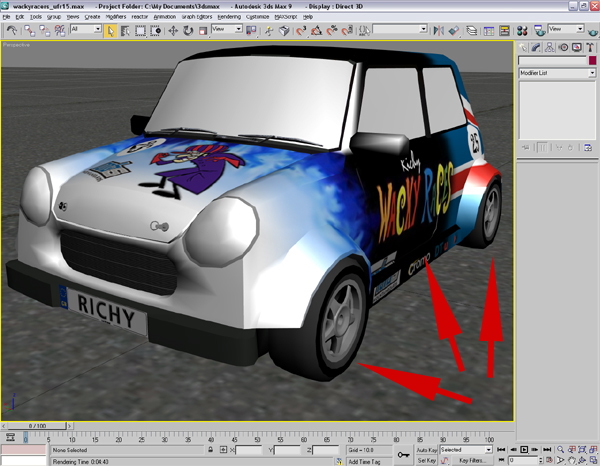Screen dimensions: 600x466
Task: Click the Key Filters button
Action: click(x=471, y=461)
